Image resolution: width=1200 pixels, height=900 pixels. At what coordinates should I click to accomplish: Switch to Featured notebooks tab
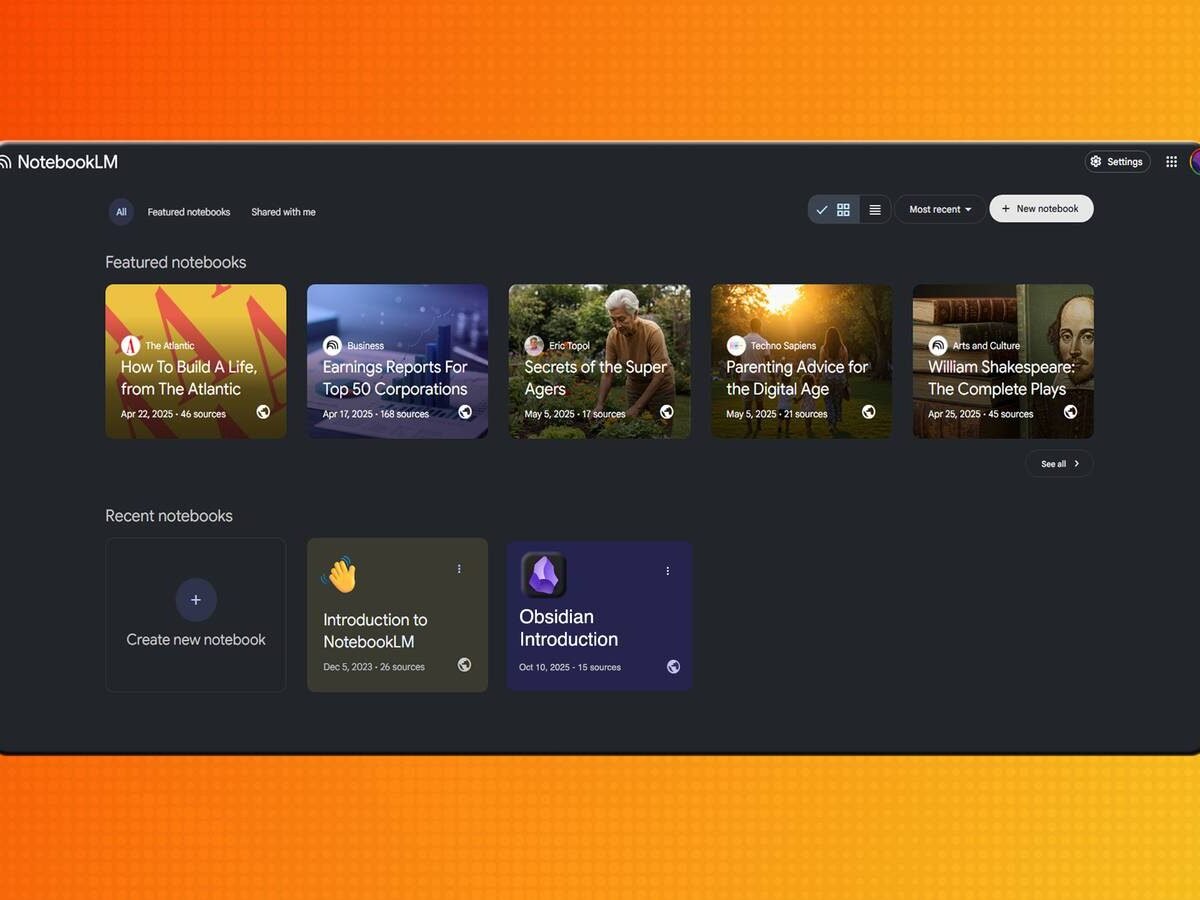[189, 212]
